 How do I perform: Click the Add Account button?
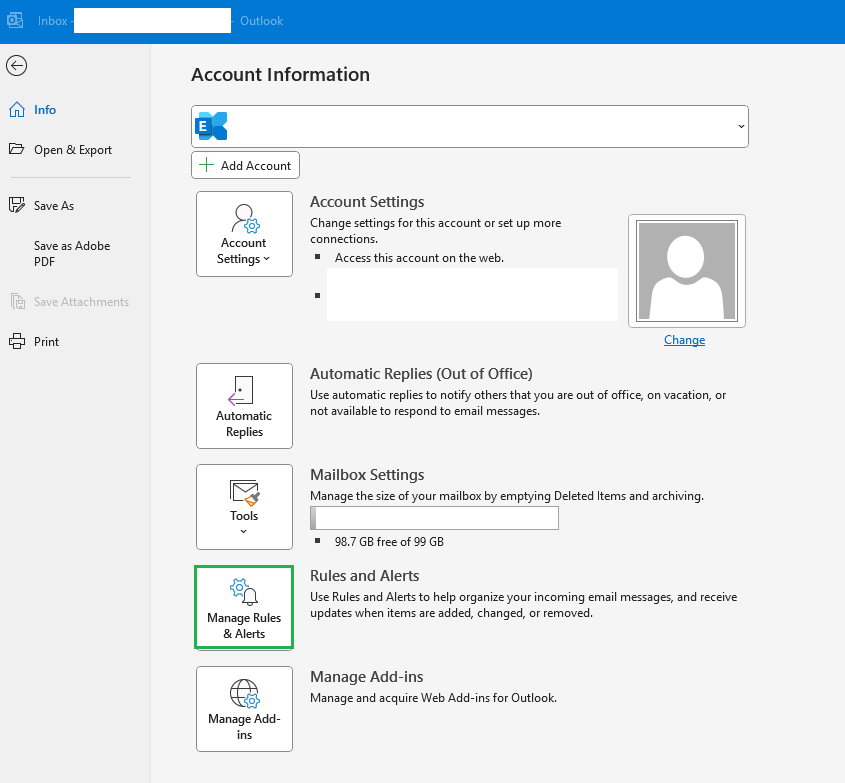[x=245, y=165]
